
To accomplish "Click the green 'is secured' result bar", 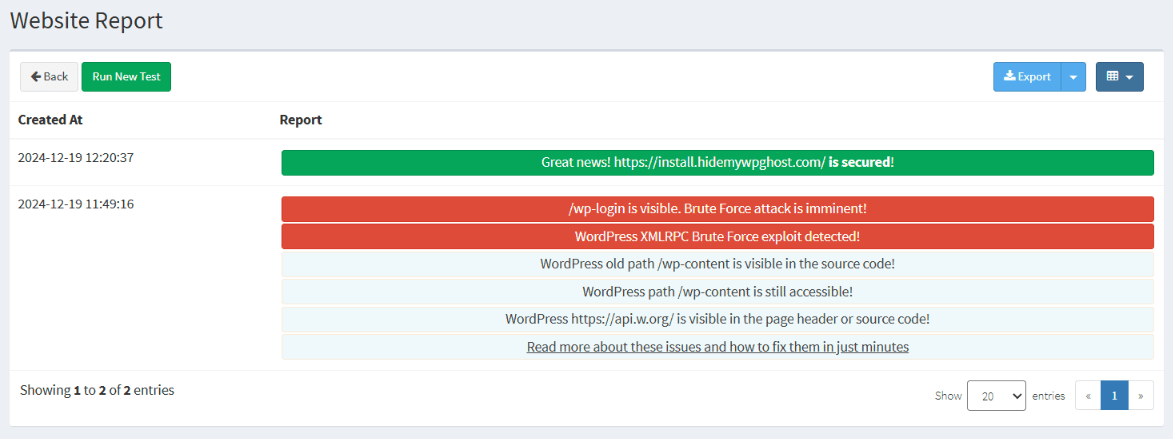I will pos(717,162).
